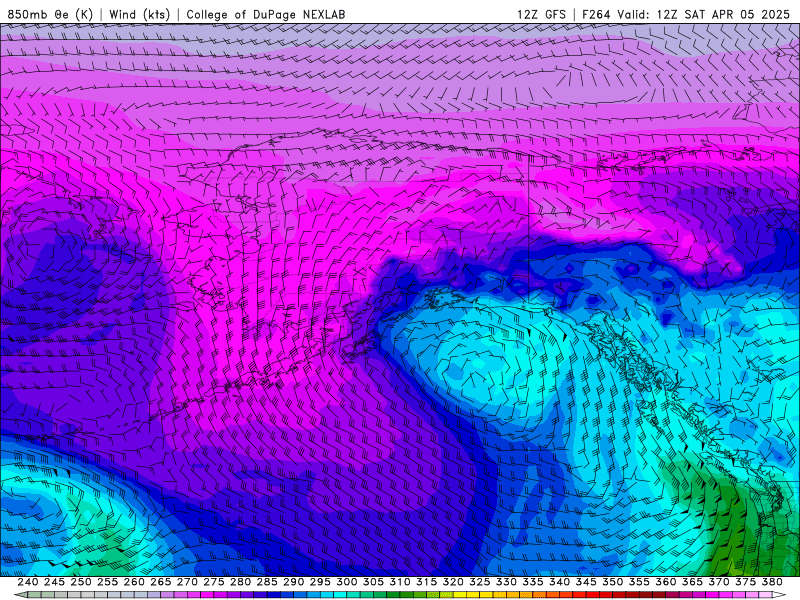
Task: Click the "850mb θe (K)" title text
Action: coord(50,14)
